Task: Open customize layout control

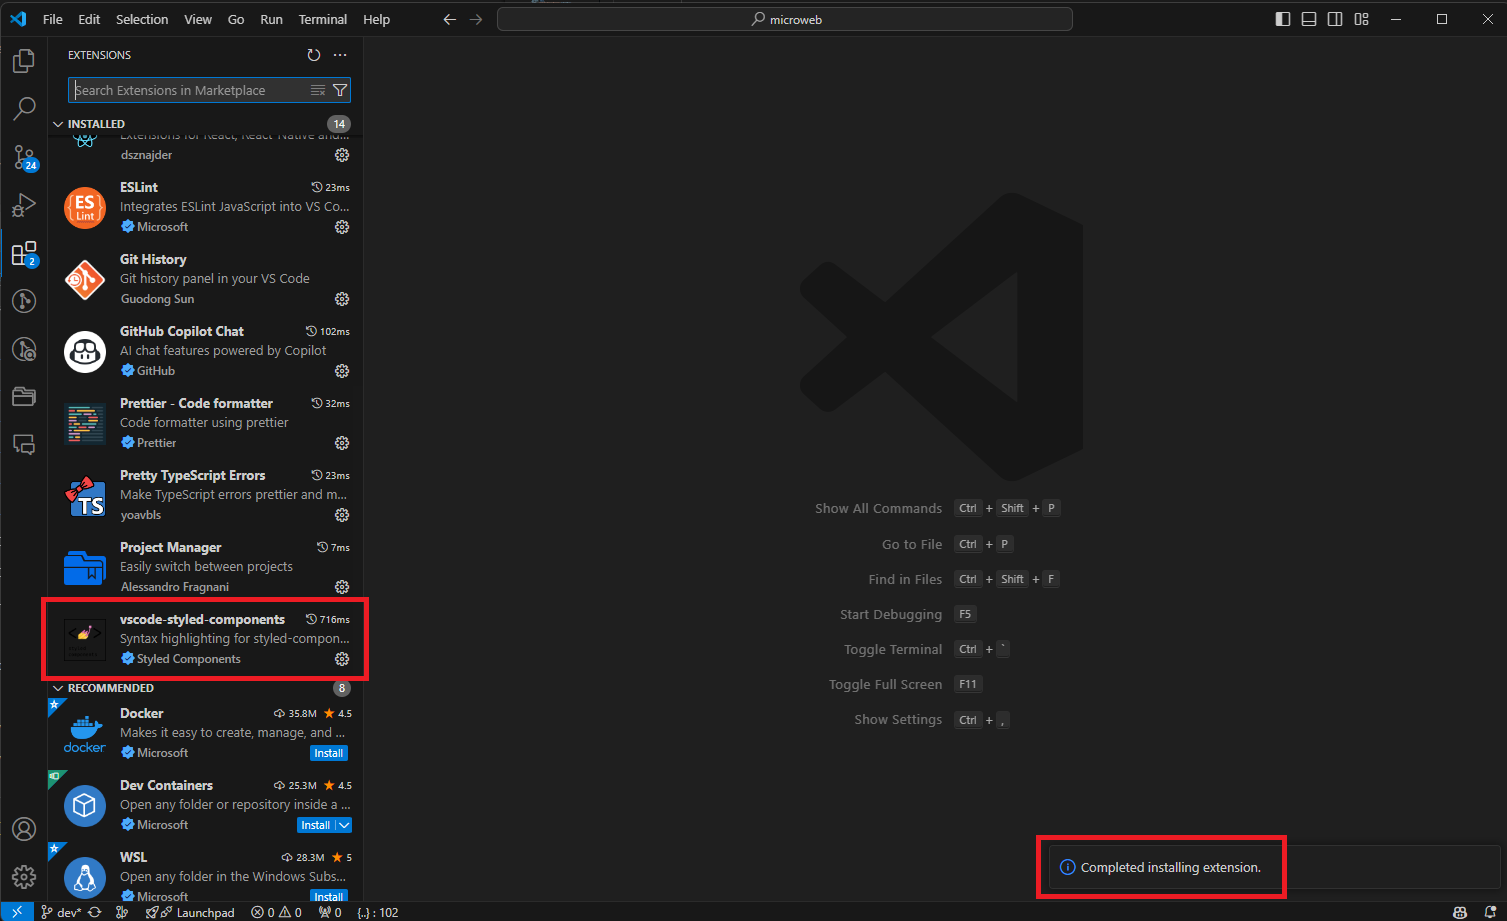Action: (x=1361, y=19)
